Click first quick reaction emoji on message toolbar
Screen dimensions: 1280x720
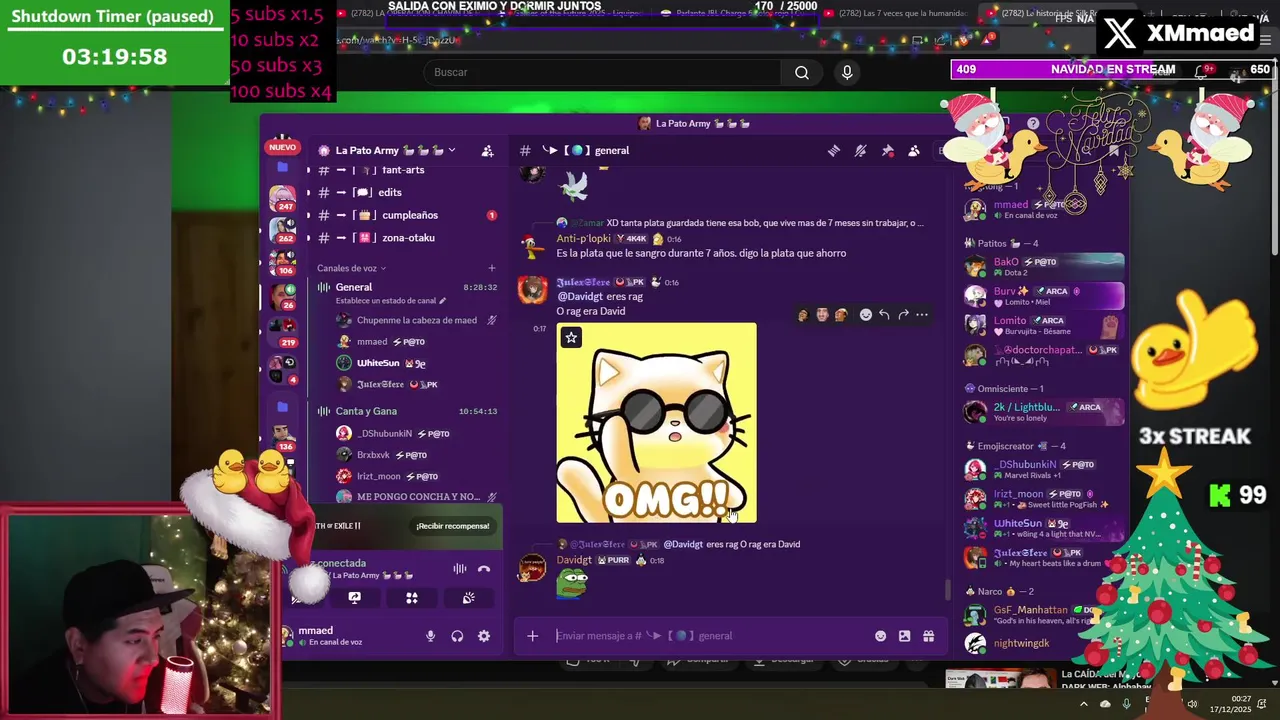coord(803,315)
